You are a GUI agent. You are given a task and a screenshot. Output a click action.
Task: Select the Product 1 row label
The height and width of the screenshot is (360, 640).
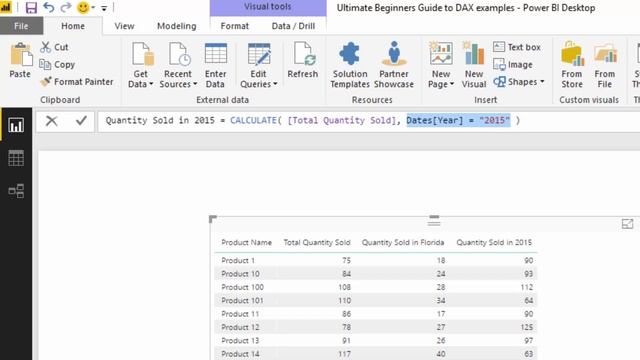(x=238, y=260)
